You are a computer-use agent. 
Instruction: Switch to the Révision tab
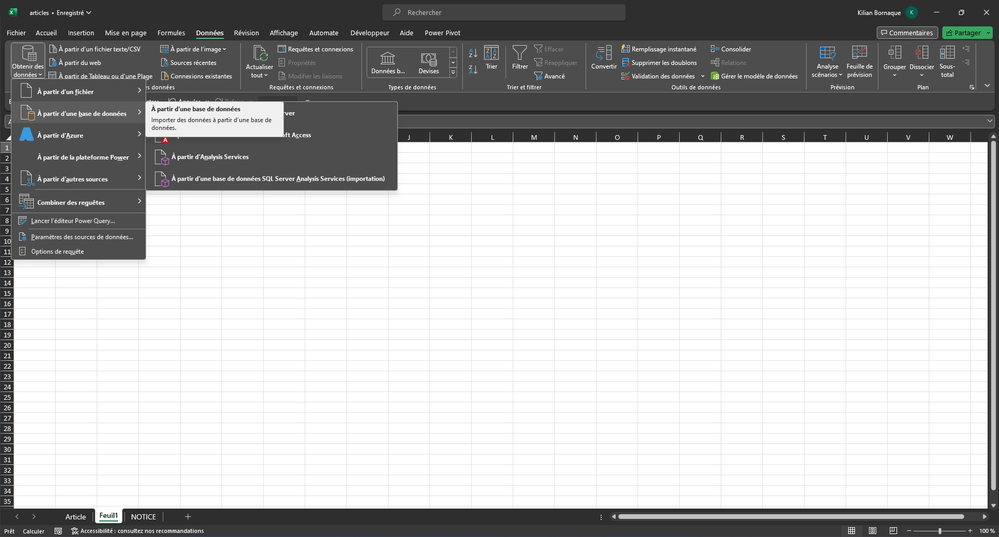pyautogui.click(x=246, y=32)
